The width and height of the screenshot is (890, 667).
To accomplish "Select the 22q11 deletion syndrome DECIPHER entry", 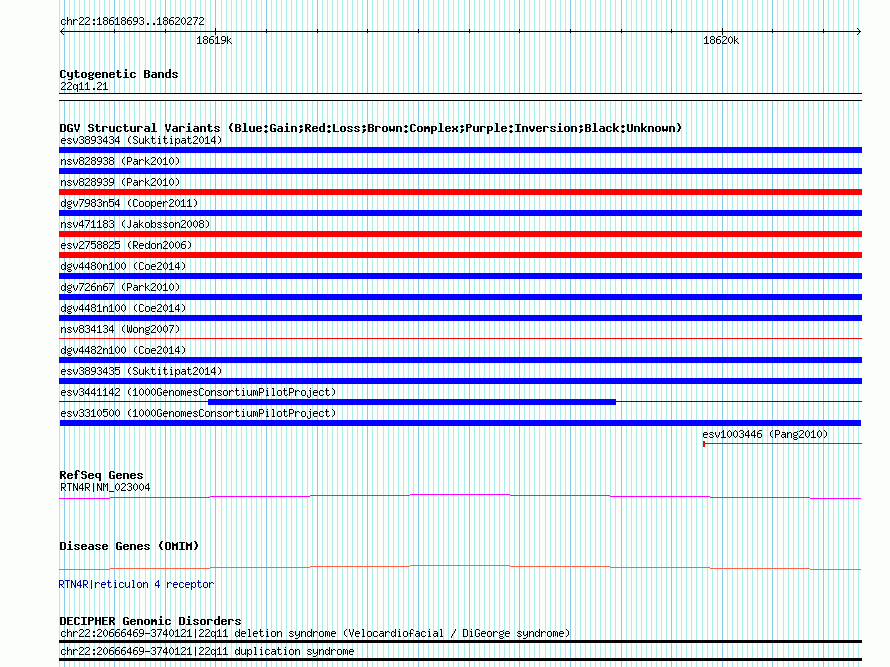I will (x=315, y=633).
